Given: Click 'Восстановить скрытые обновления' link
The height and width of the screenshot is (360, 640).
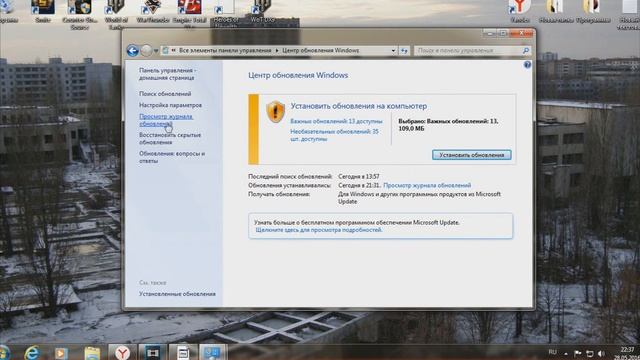Looking at the screenshot, I should click(170, 139).
